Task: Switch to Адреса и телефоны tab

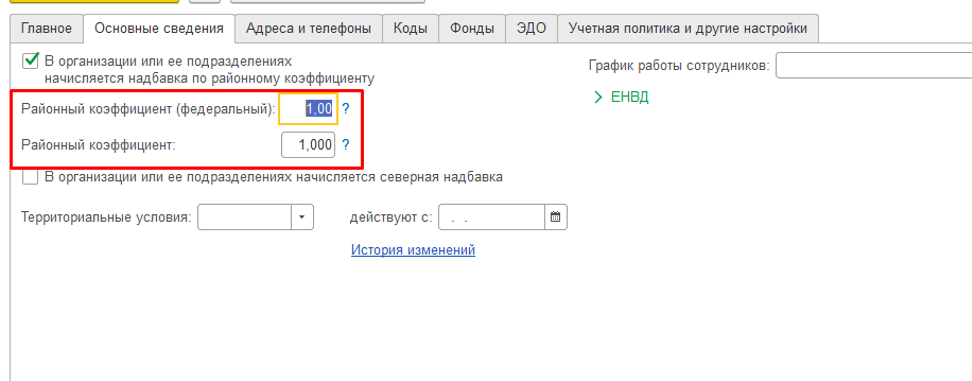Action: [x=309, y=28]
